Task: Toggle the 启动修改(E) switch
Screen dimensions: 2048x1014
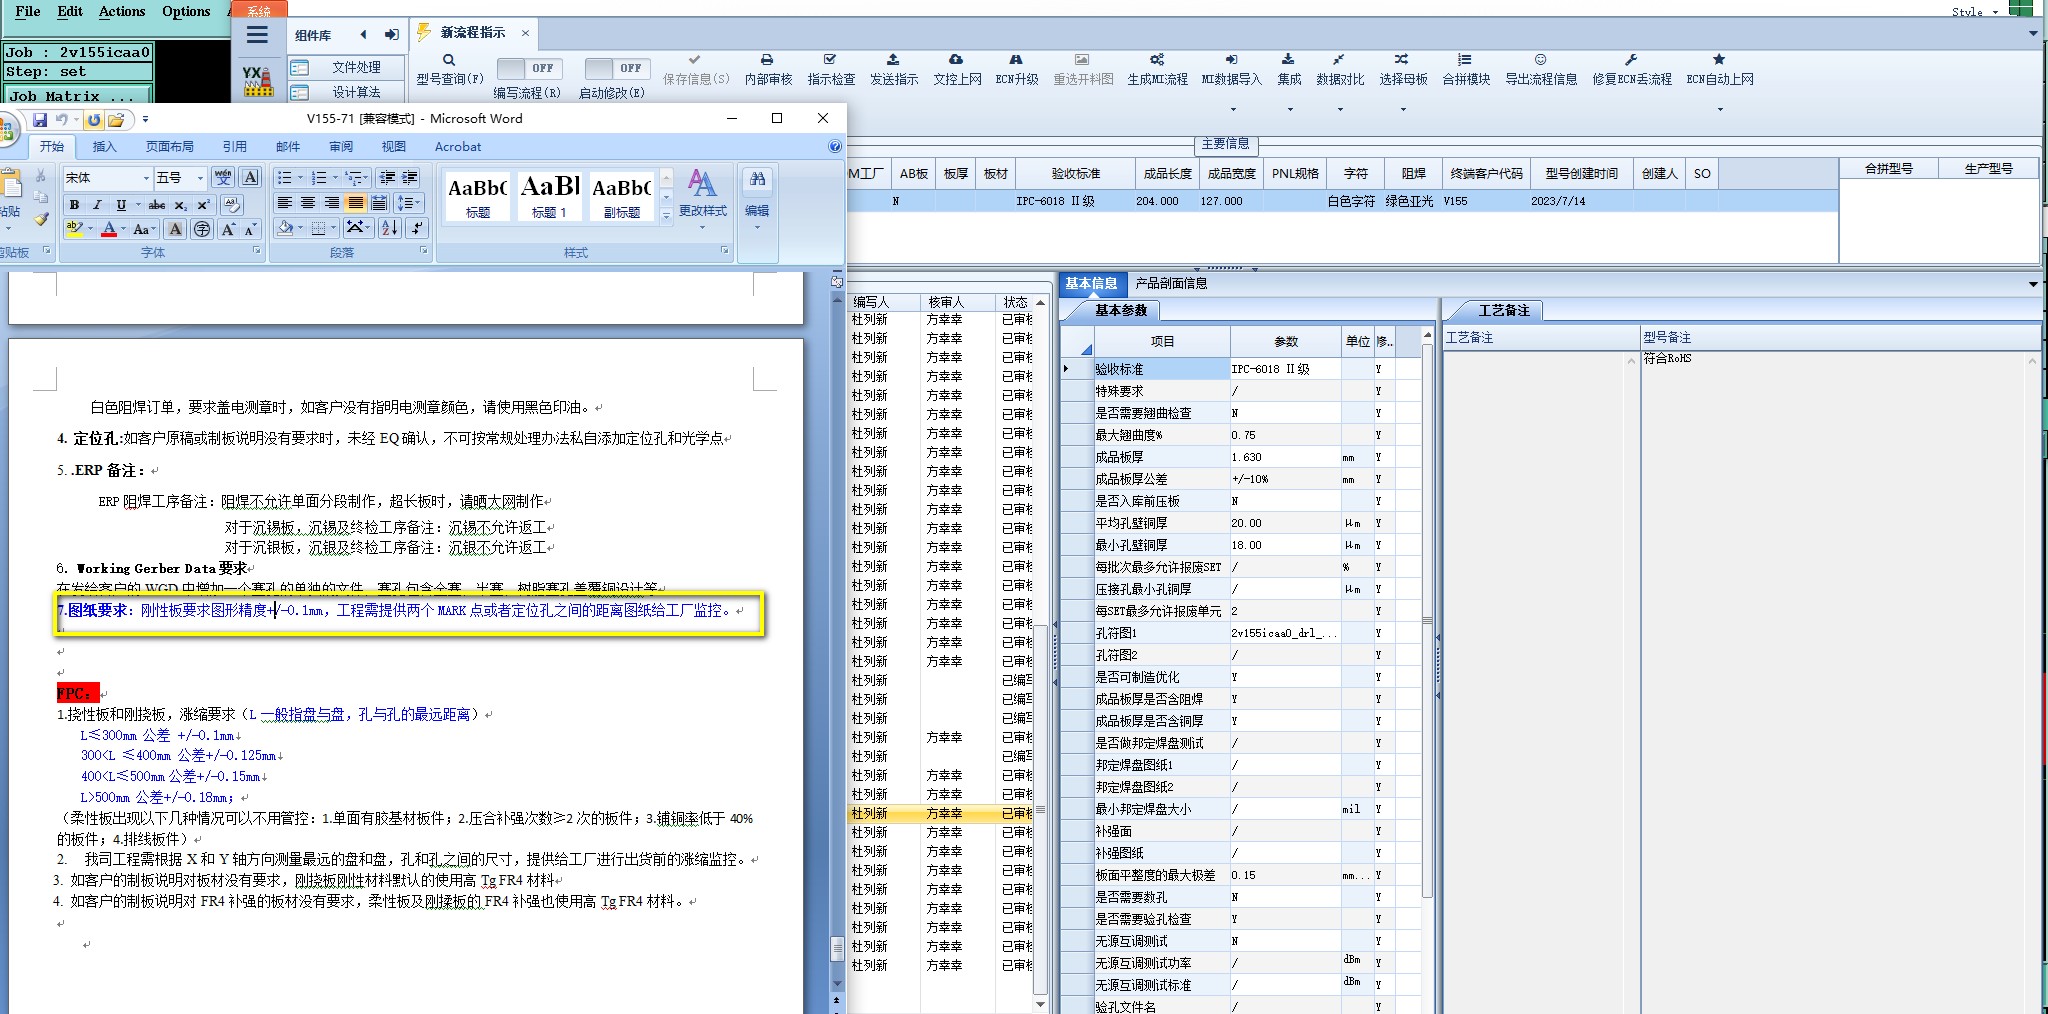Action: (616, 68)
